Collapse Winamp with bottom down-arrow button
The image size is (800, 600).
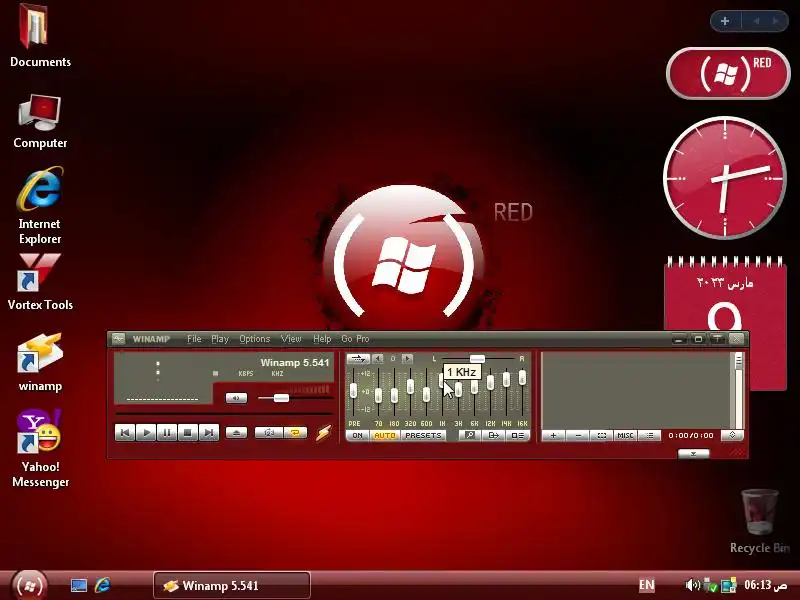693,454
